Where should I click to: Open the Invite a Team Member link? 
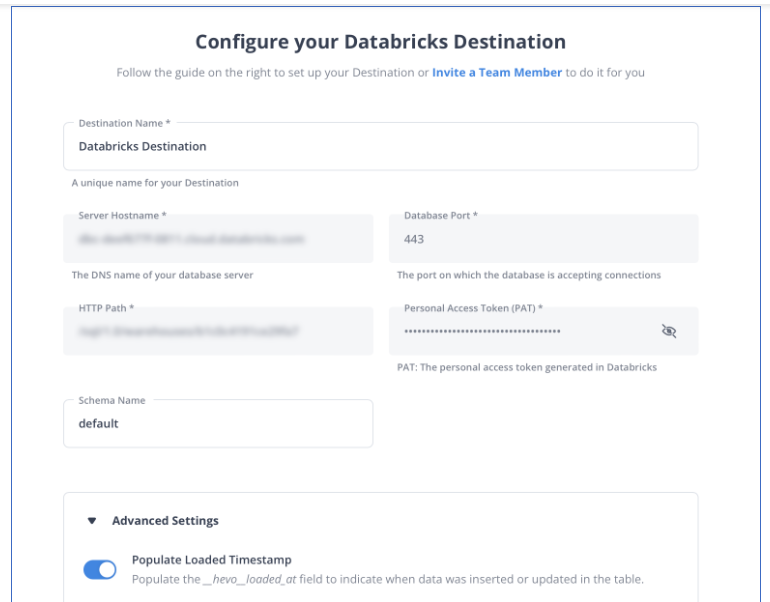pyautogui.click(x=496, y=73)
